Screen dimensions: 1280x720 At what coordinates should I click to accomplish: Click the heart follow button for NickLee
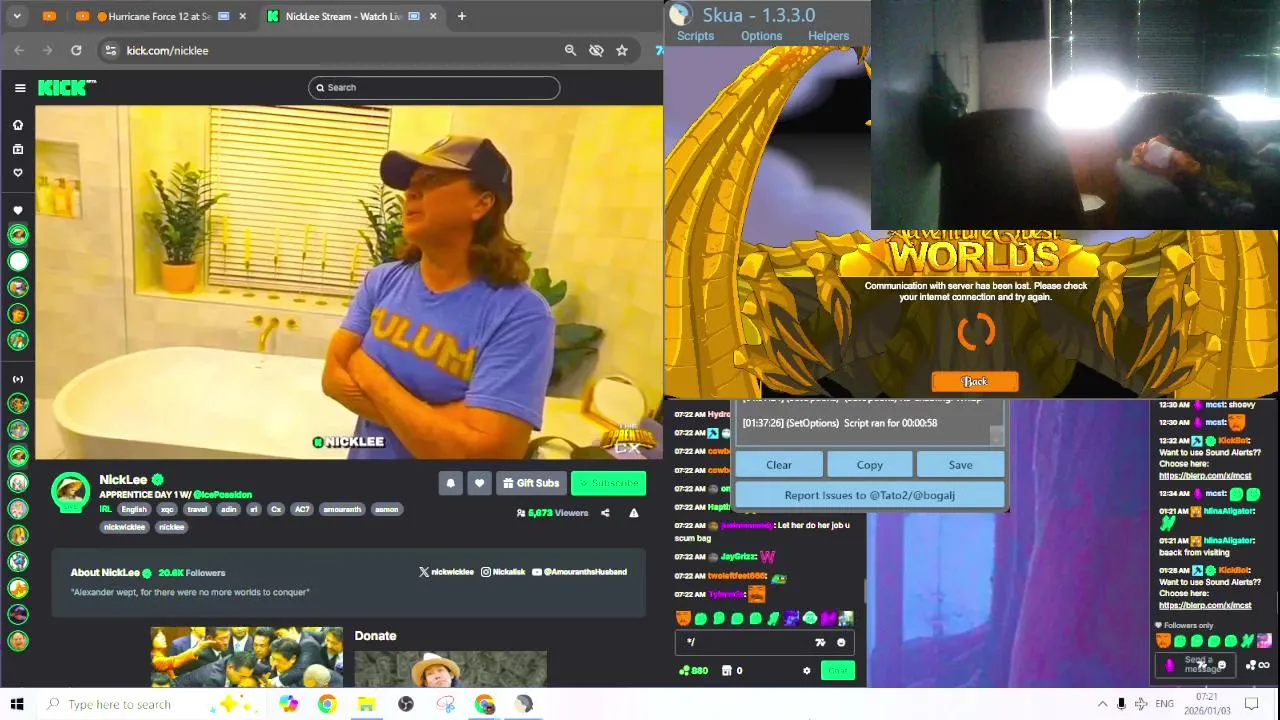coord(479,483)
